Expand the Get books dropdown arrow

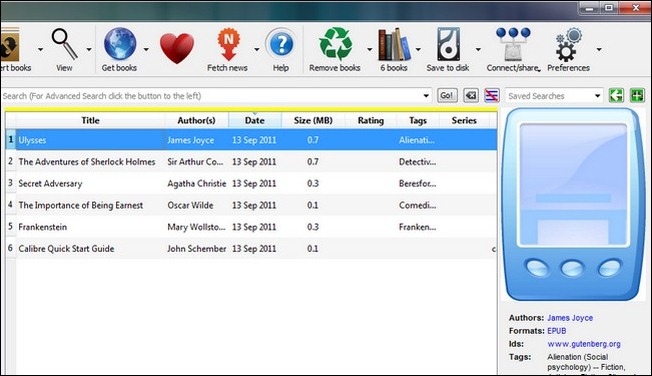(146, 49)
